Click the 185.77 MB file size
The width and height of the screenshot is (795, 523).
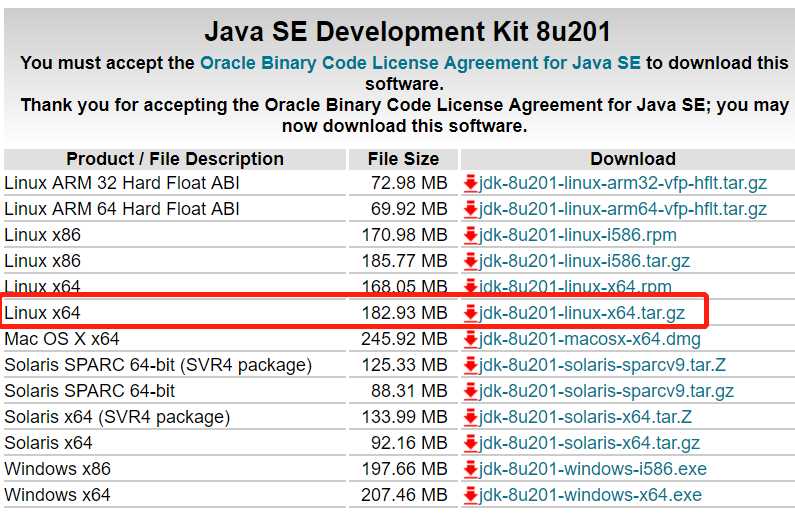(405, 261)
